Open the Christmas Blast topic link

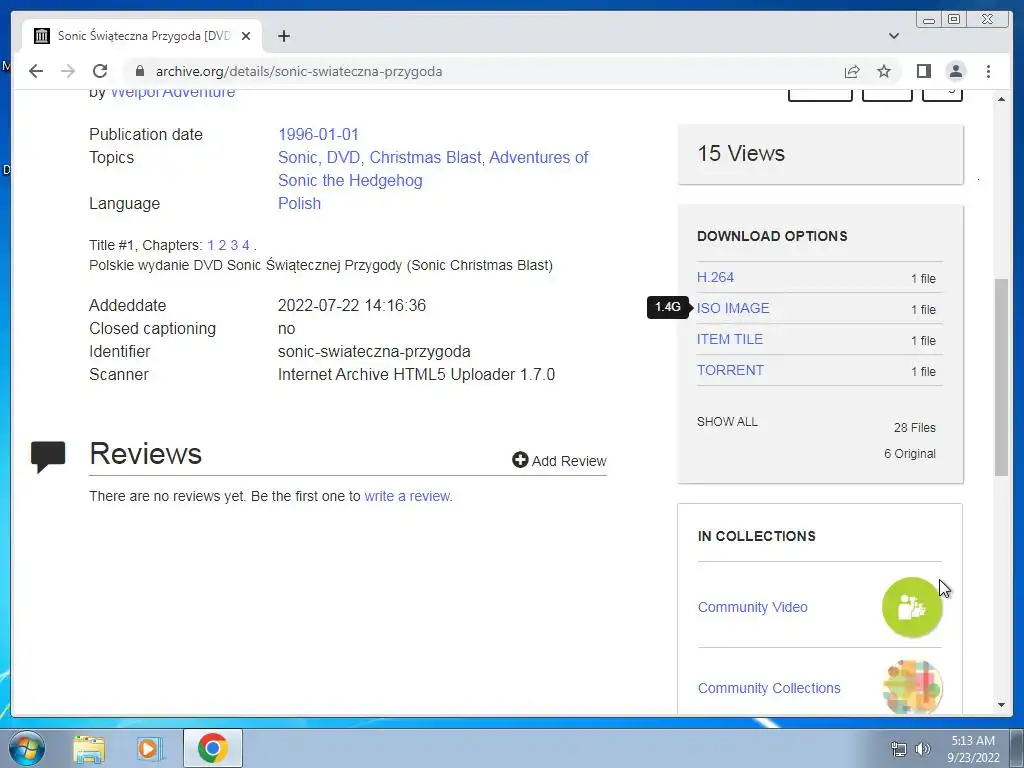click(425, 157)
